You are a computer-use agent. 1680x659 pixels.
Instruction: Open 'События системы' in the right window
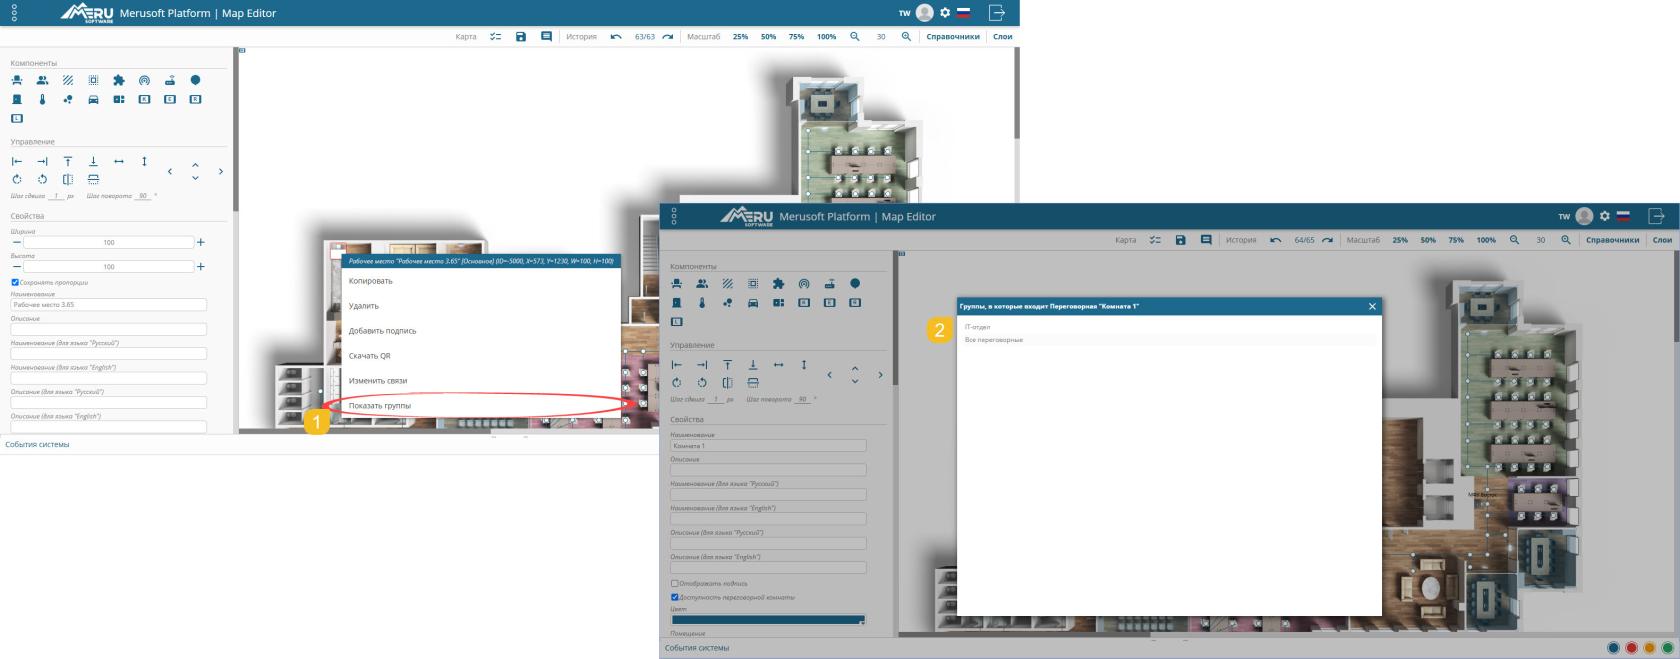click(x=698, y=648)
